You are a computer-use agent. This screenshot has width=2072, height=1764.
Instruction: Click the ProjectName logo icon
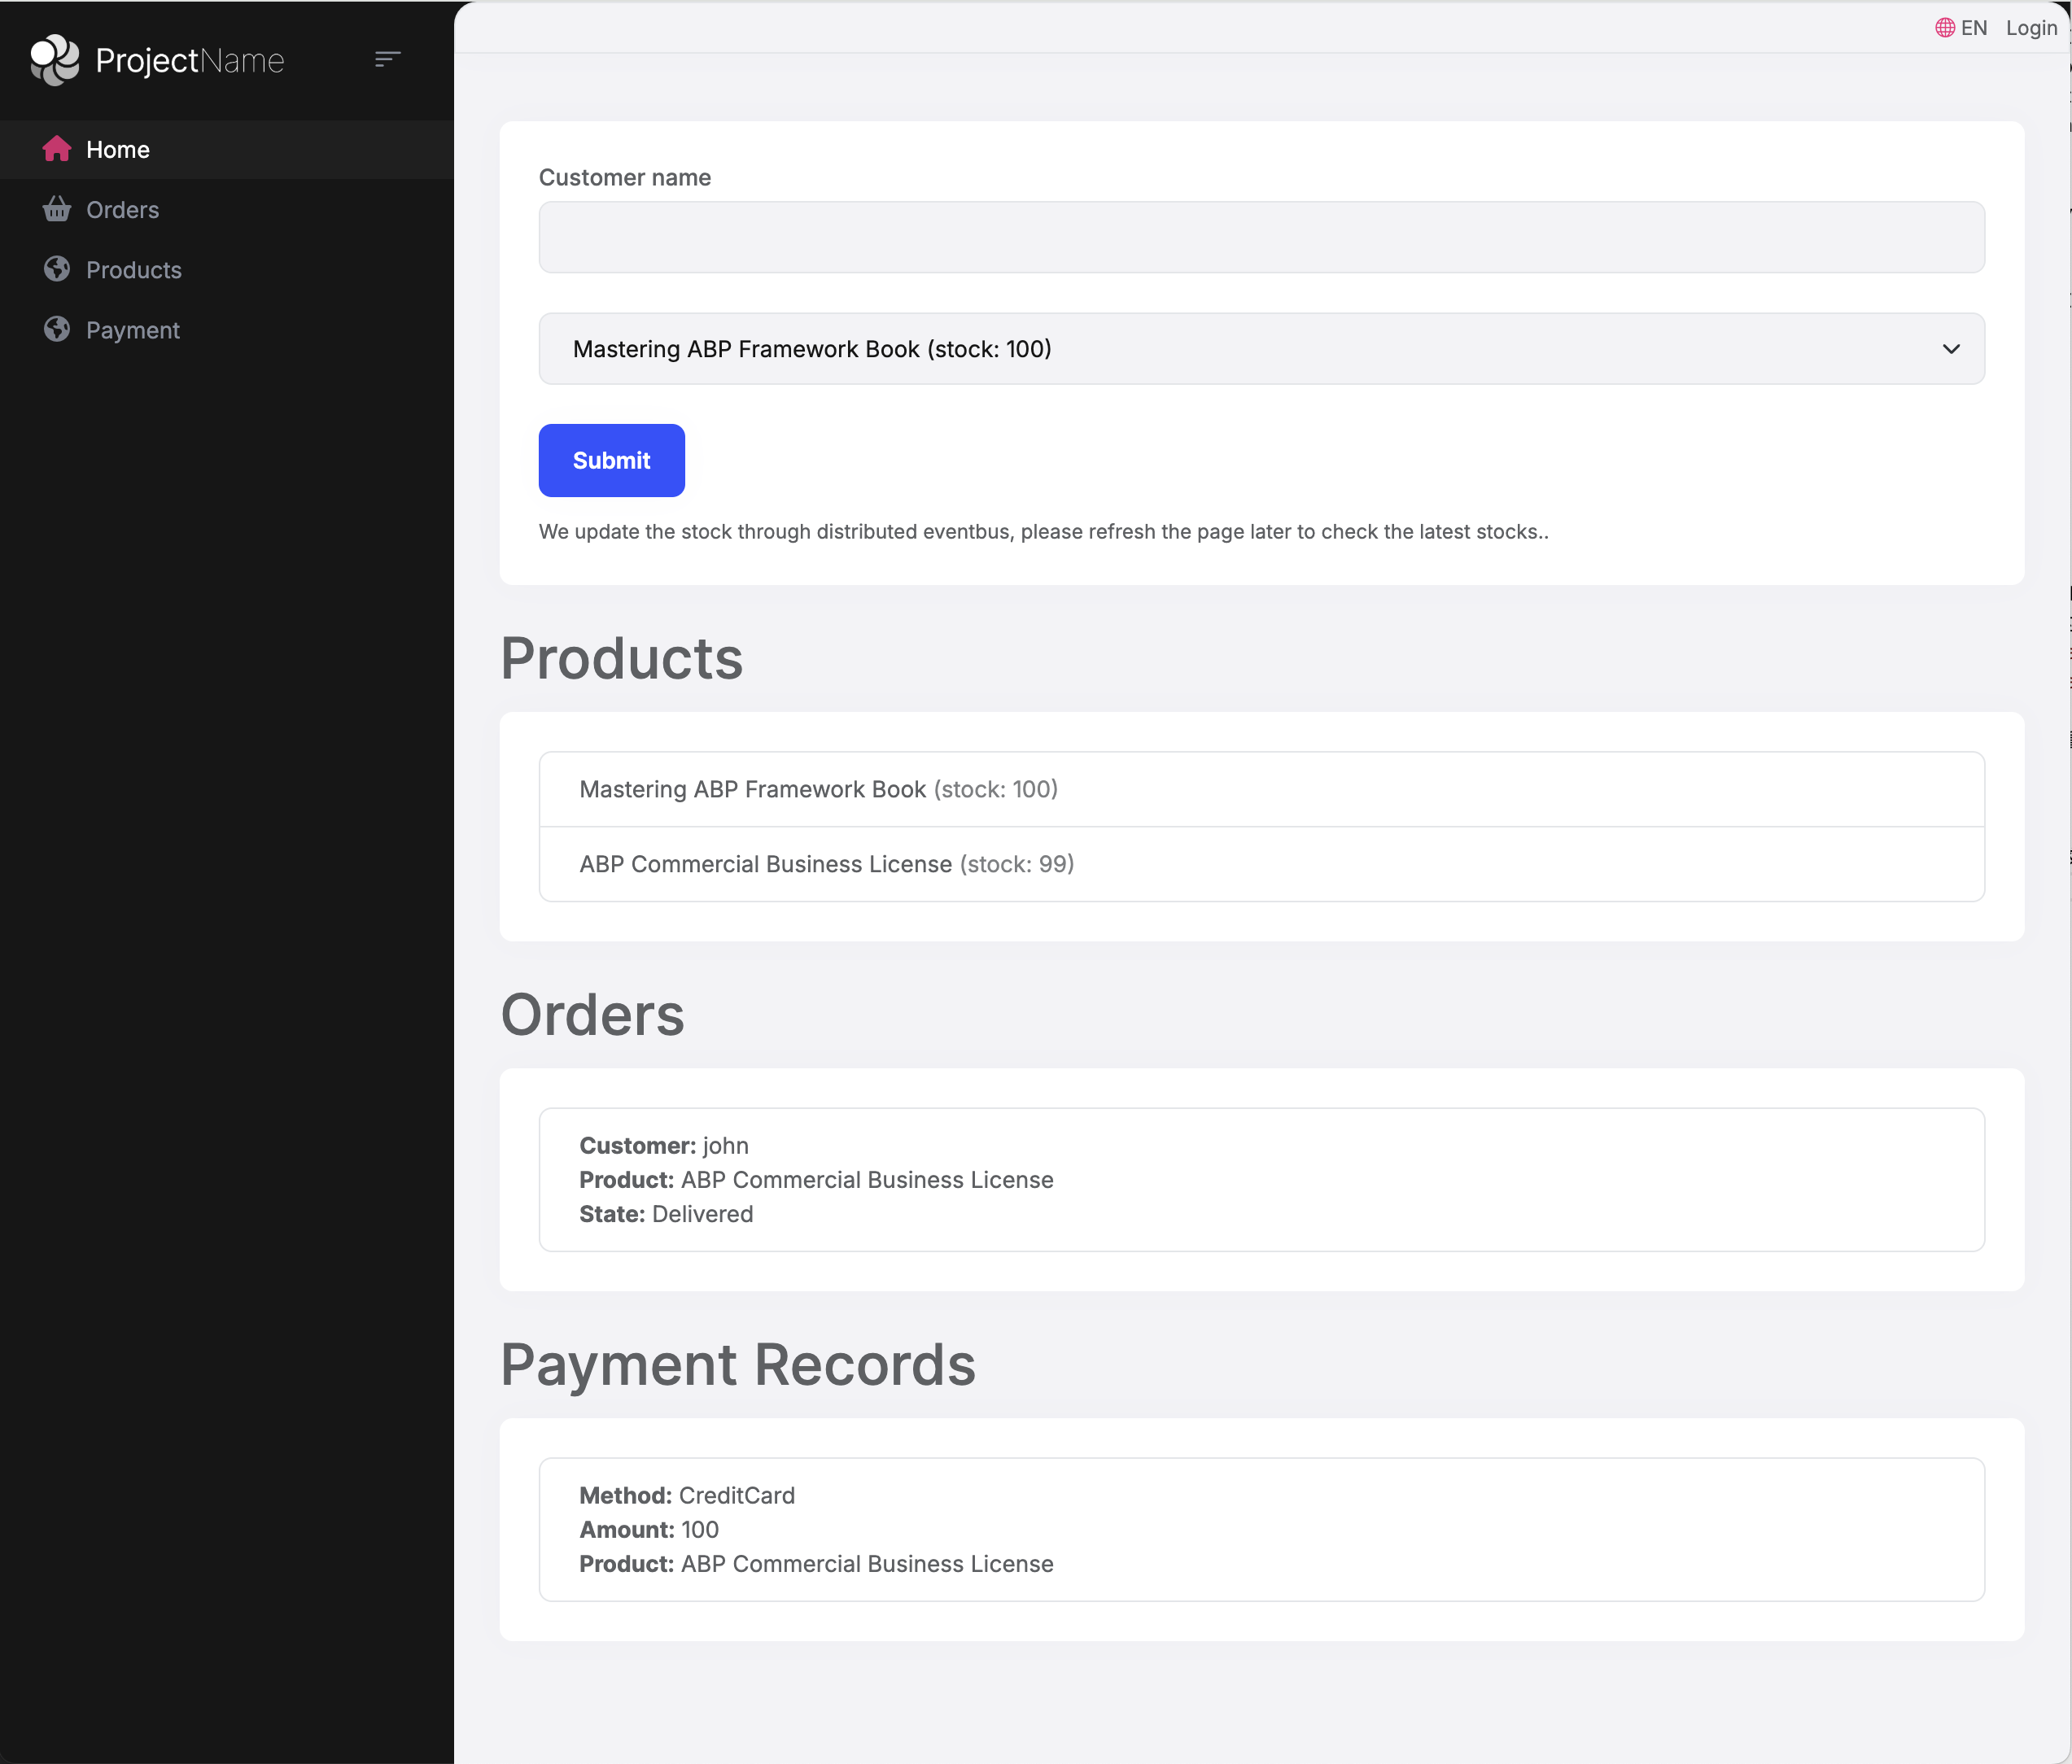[x=55, y=60]
